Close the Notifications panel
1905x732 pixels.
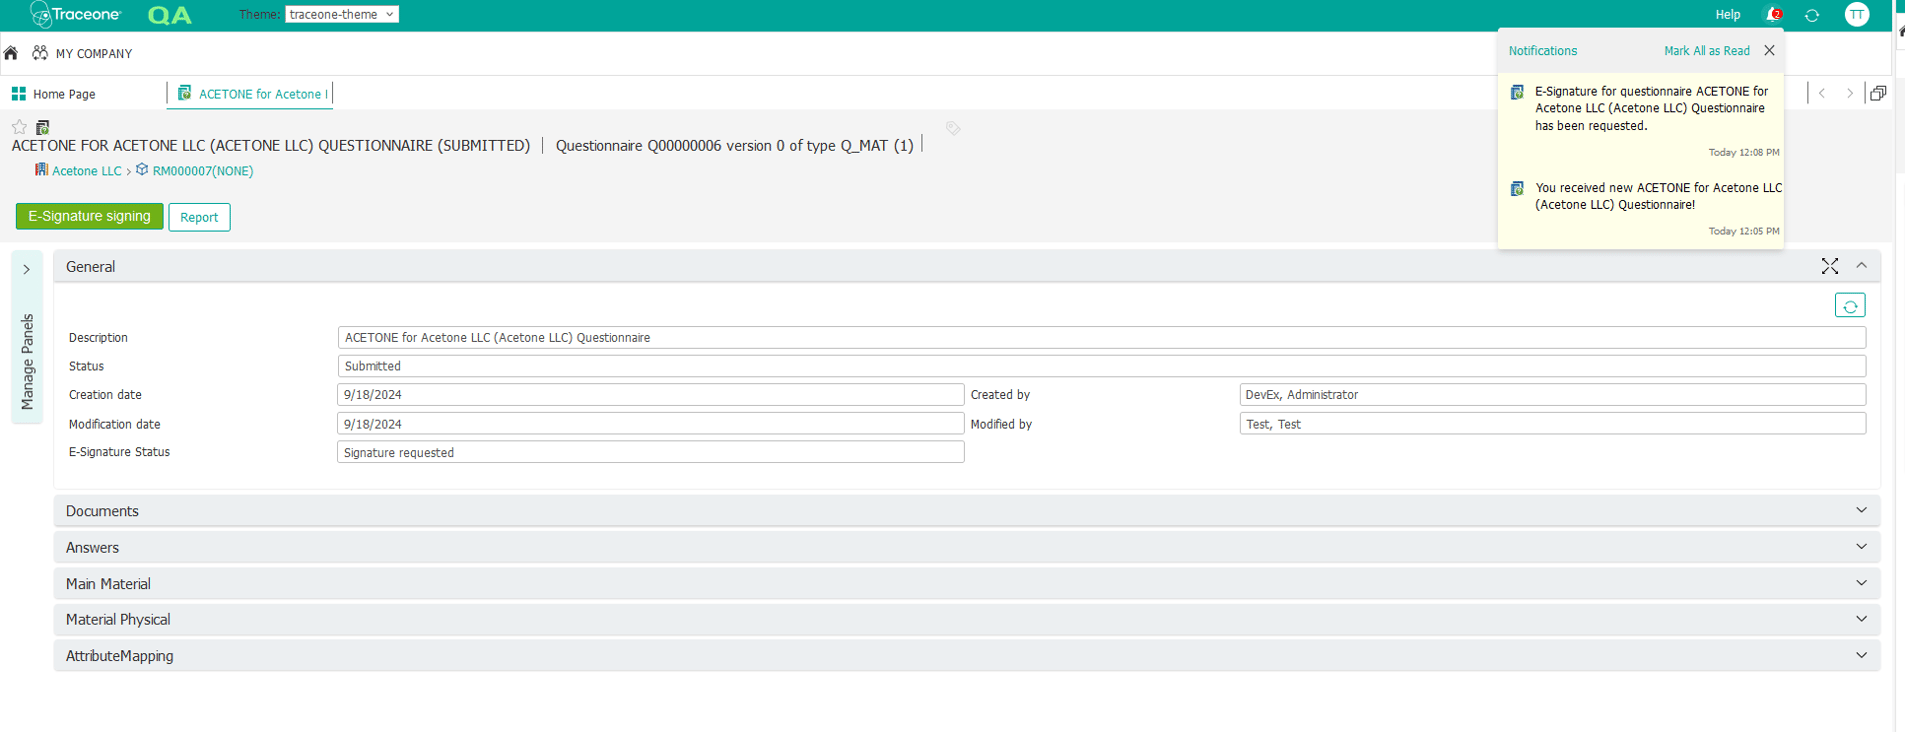pyautogui.click(x=1769, y=50)
